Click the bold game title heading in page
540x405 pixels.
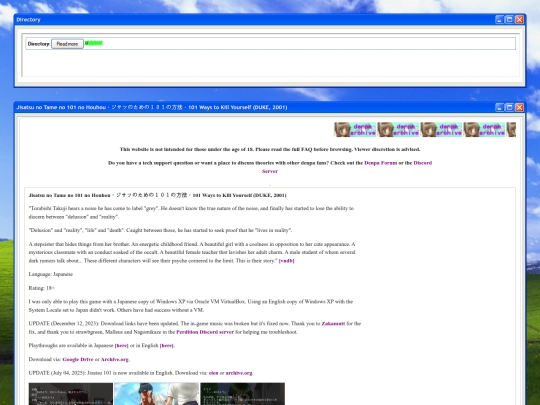157,195
